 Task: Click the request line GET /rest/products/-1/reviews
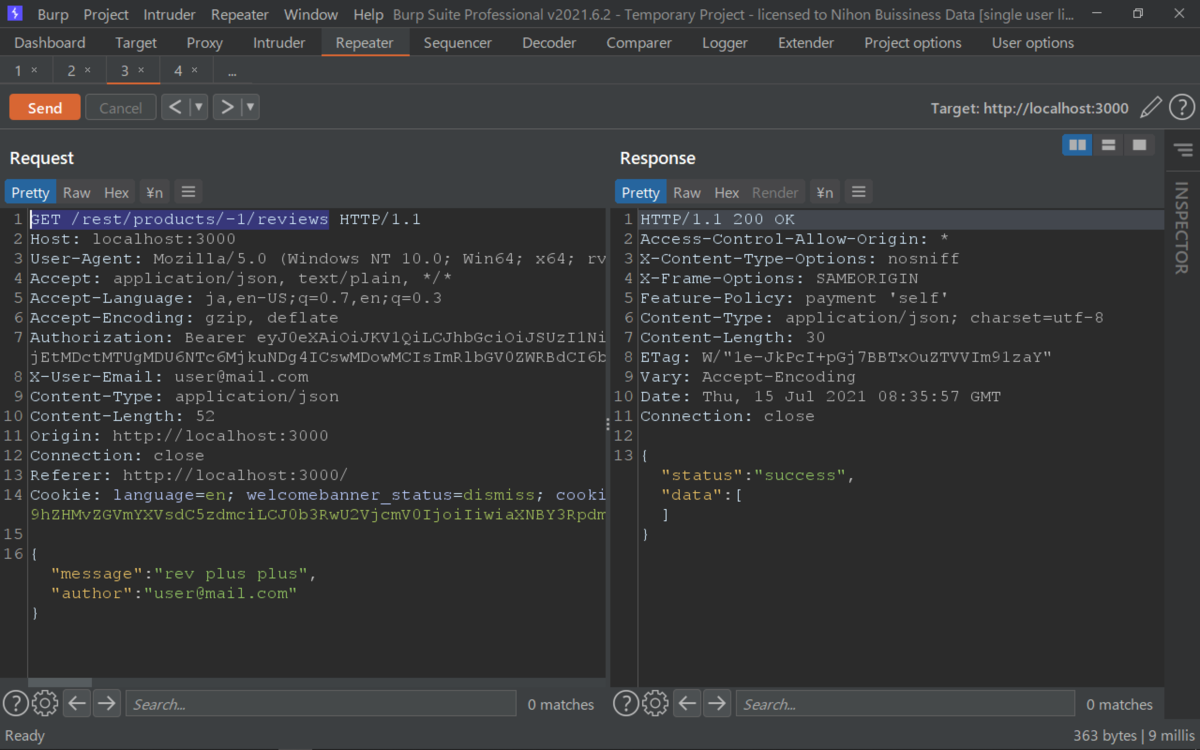tap(179, 219)
